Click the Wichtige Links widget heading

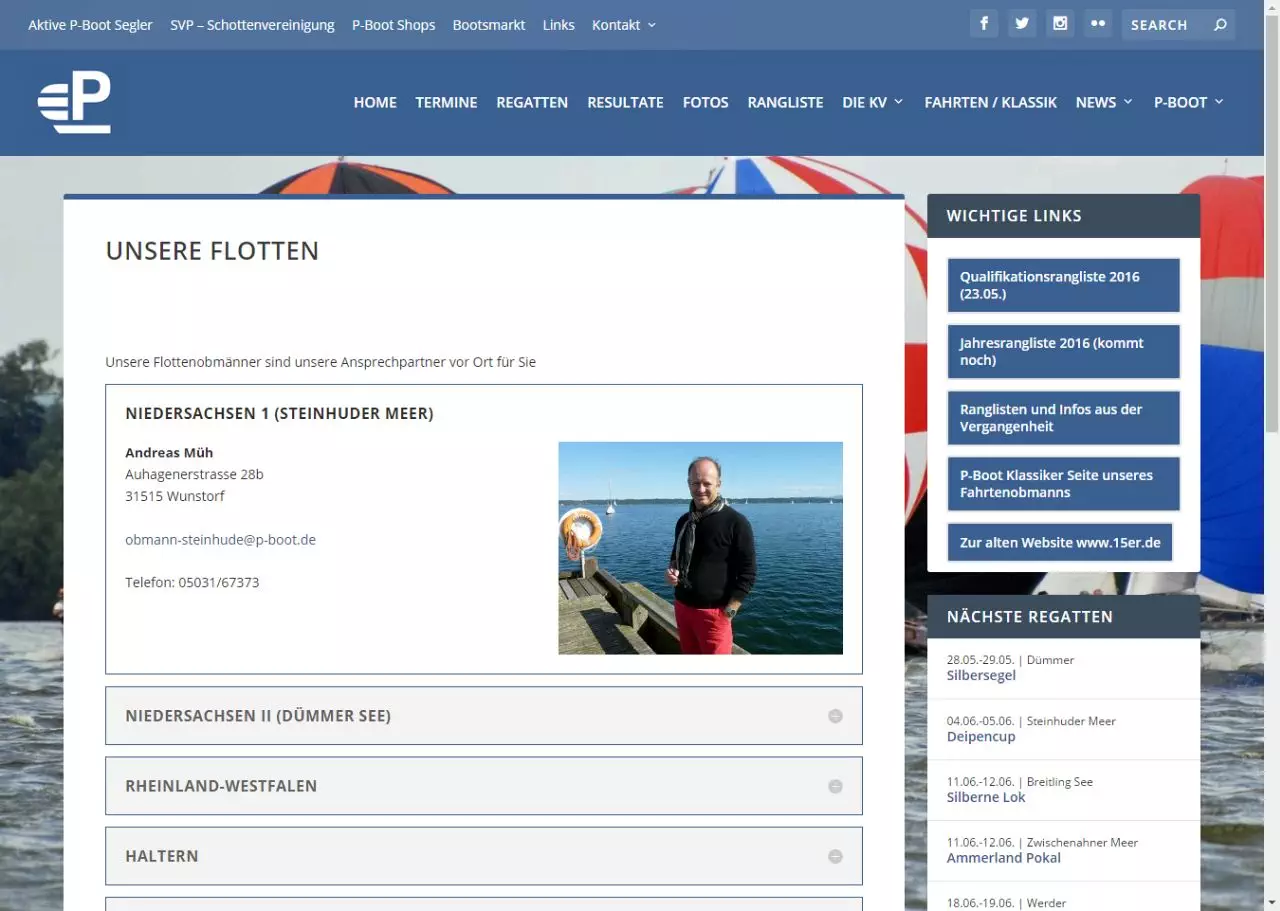1014,216
